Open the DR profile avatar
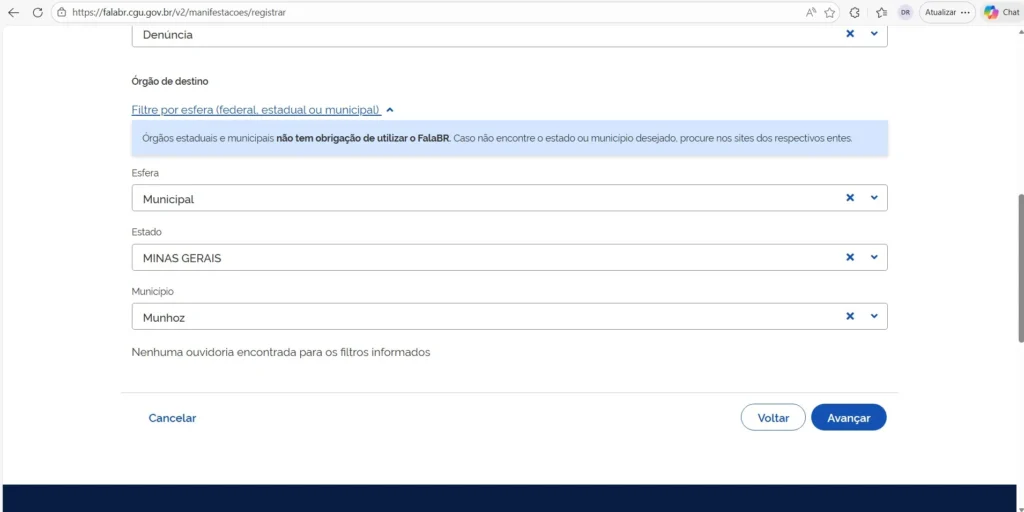This screenshot has width=1024, height=512. click(x=905, y=13)
